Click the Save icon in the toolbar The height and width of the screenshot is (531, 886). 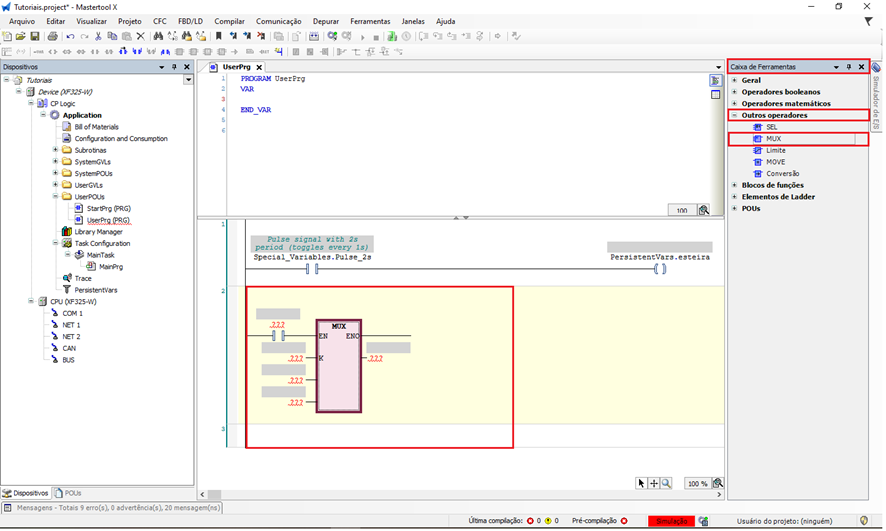click(x=35, y=36)
